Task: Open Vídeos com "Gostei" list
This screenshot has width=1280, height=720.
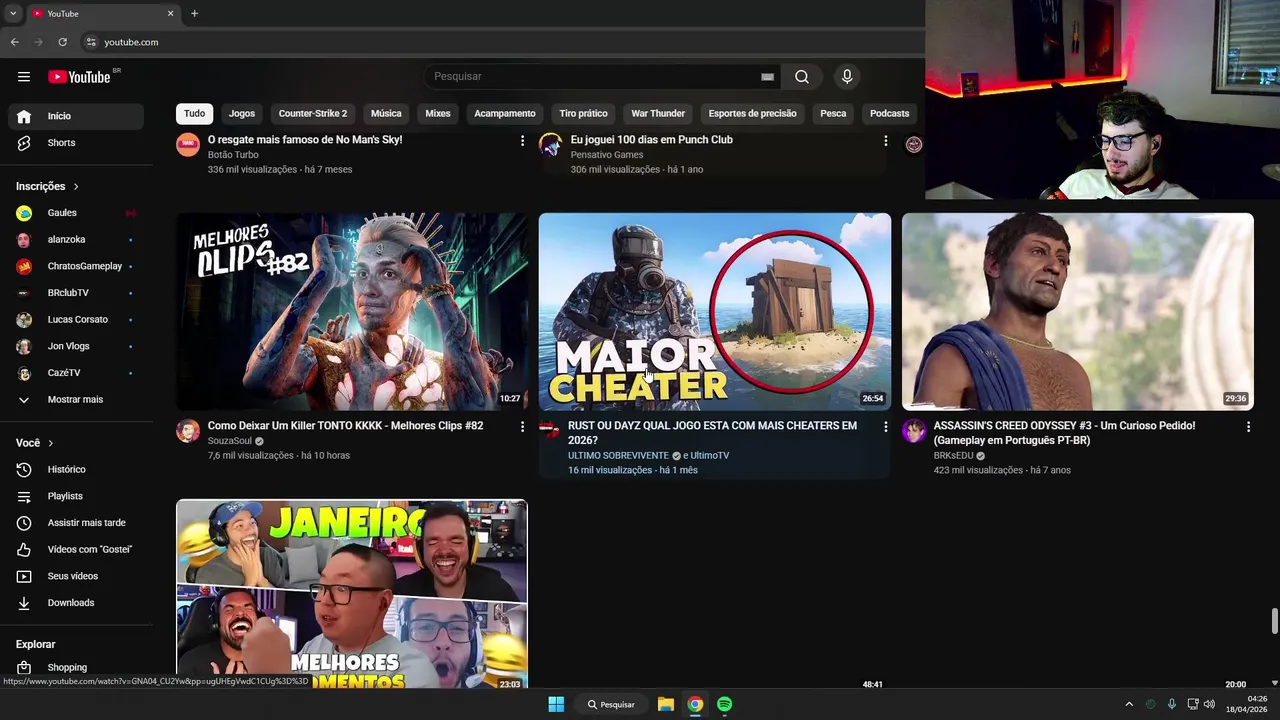Action: click(76, 550)
